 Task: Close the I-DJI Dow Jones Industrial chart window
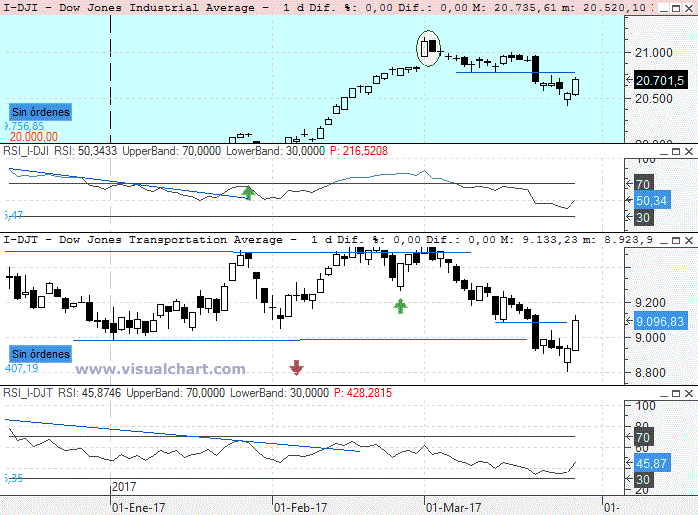[689, 8]
